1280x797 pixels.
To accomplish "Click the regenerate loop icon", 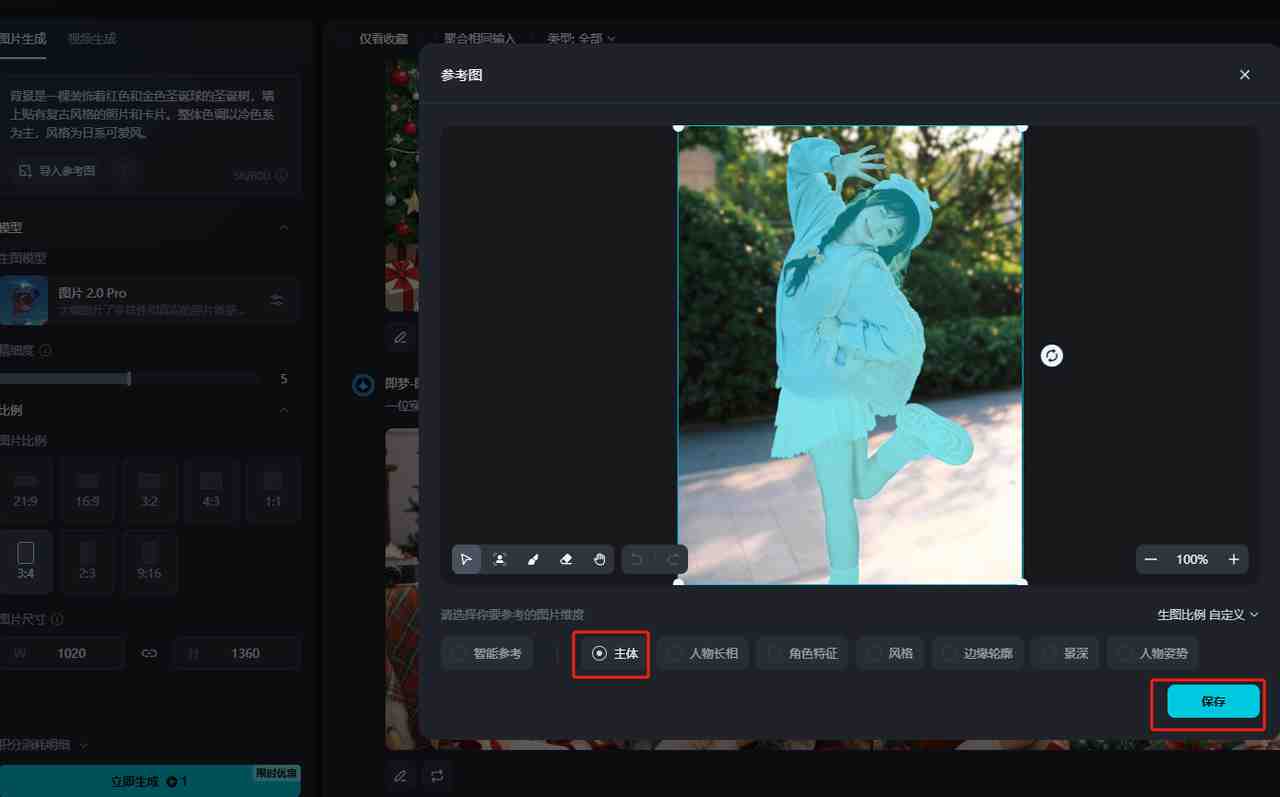I will pos(437,774).
